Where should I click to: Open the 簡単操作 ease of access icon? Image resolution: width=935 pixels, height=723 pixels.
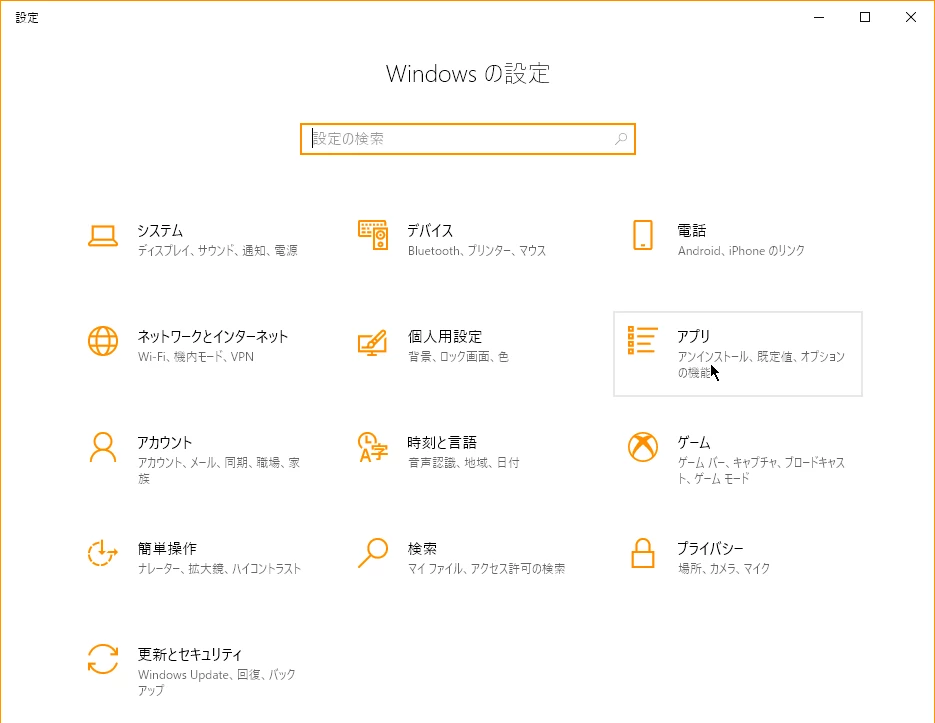102,553
